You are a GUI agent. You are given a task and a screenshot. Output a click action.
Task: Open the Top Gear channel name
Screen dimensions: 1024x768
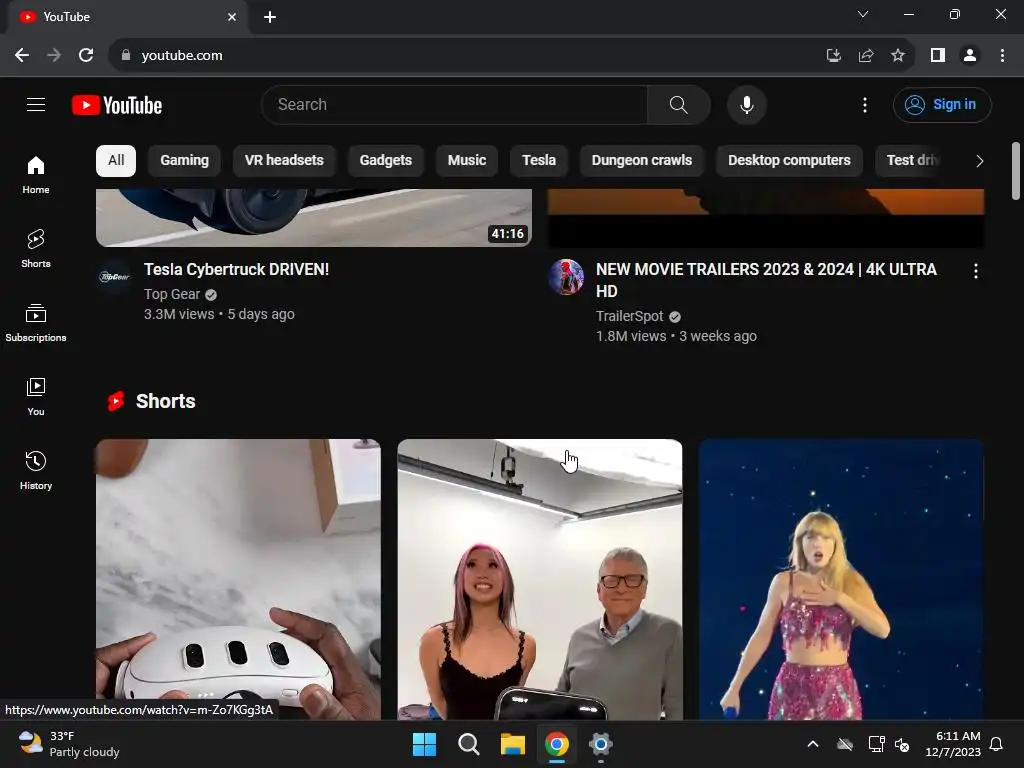[x=172, y=295]
